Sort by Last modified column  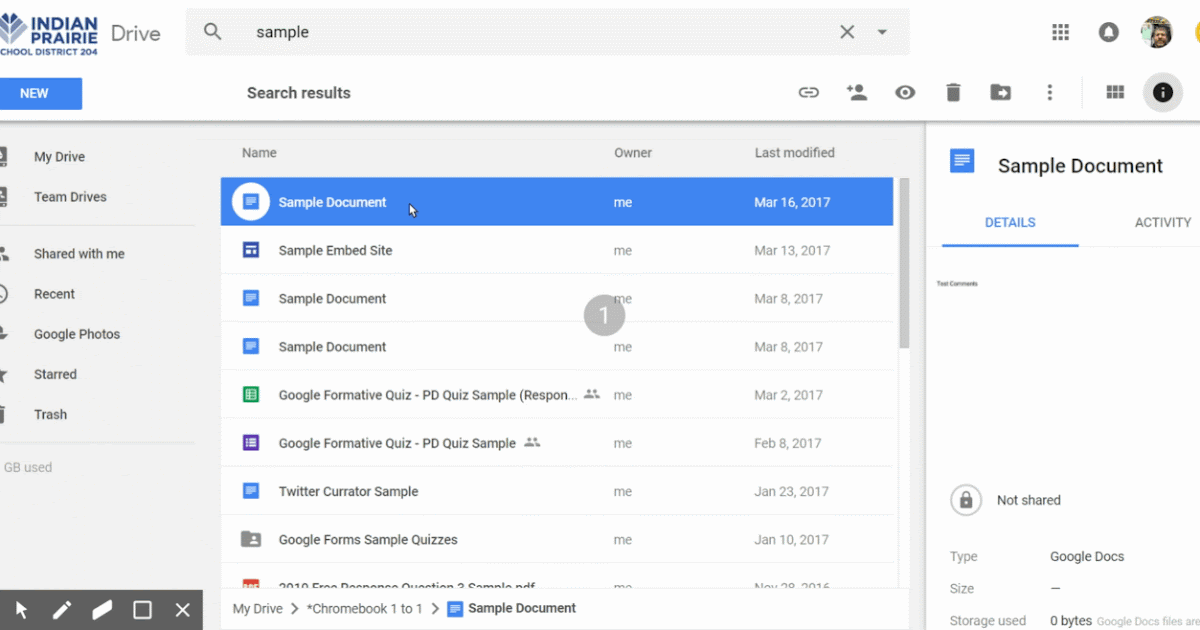(x=795, y=153)
